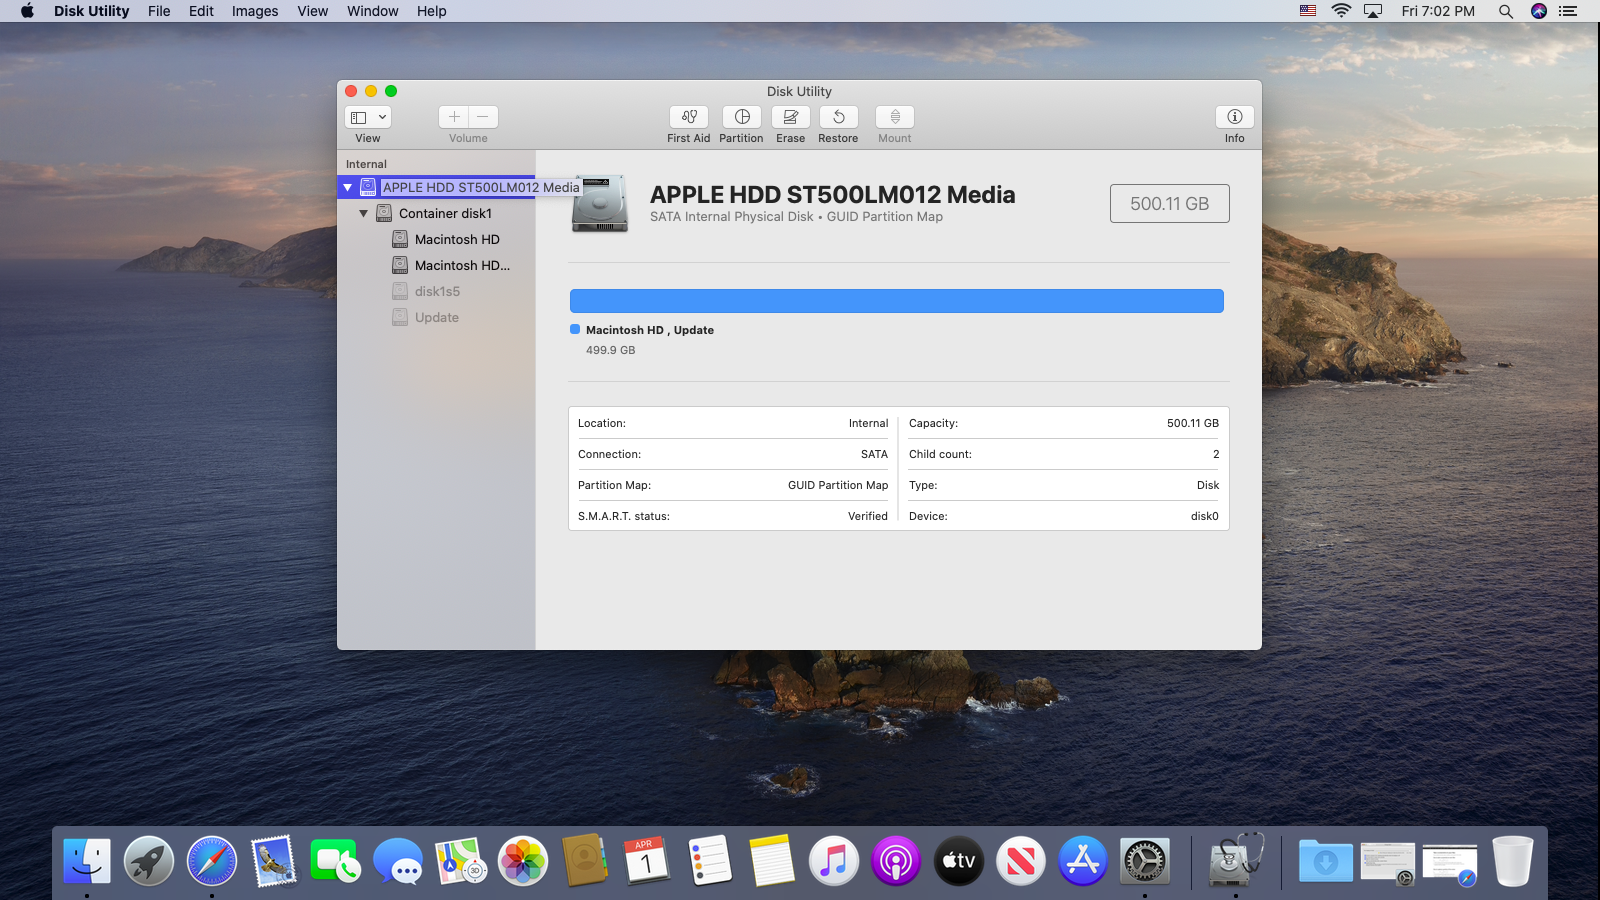Select the Update volume in sidebar

pos(436,317)
